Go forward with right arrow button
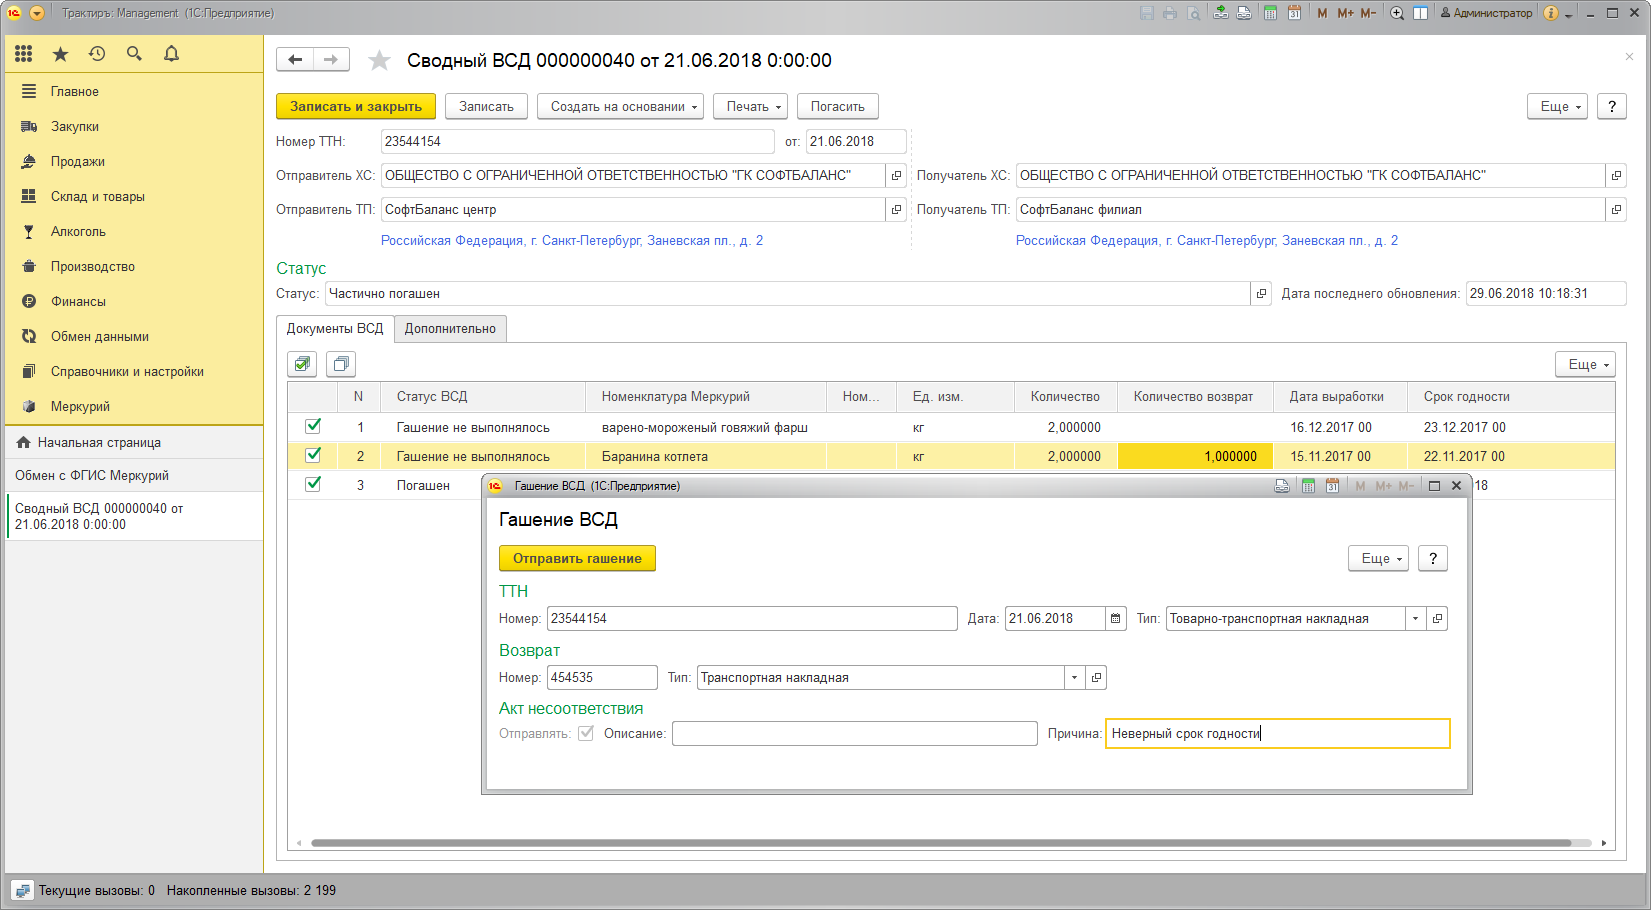The image size is (1651, 910). click(331, 60)
